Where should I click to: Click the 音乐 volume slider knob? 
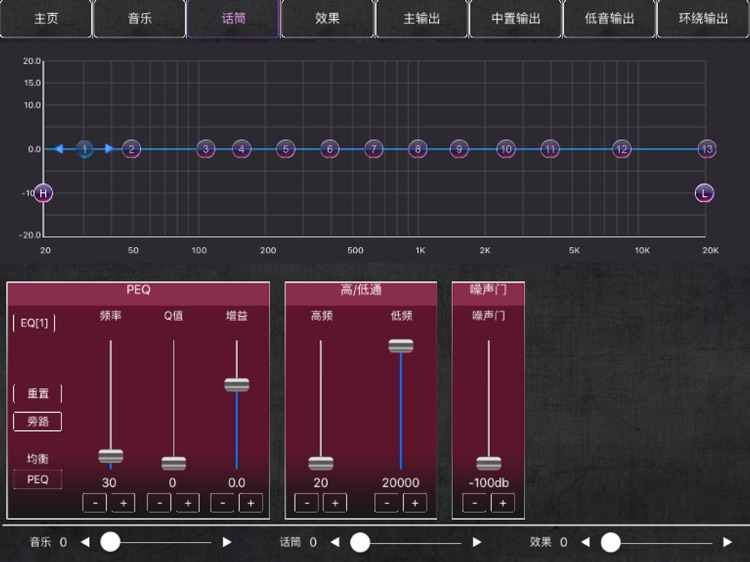point(110,542)
